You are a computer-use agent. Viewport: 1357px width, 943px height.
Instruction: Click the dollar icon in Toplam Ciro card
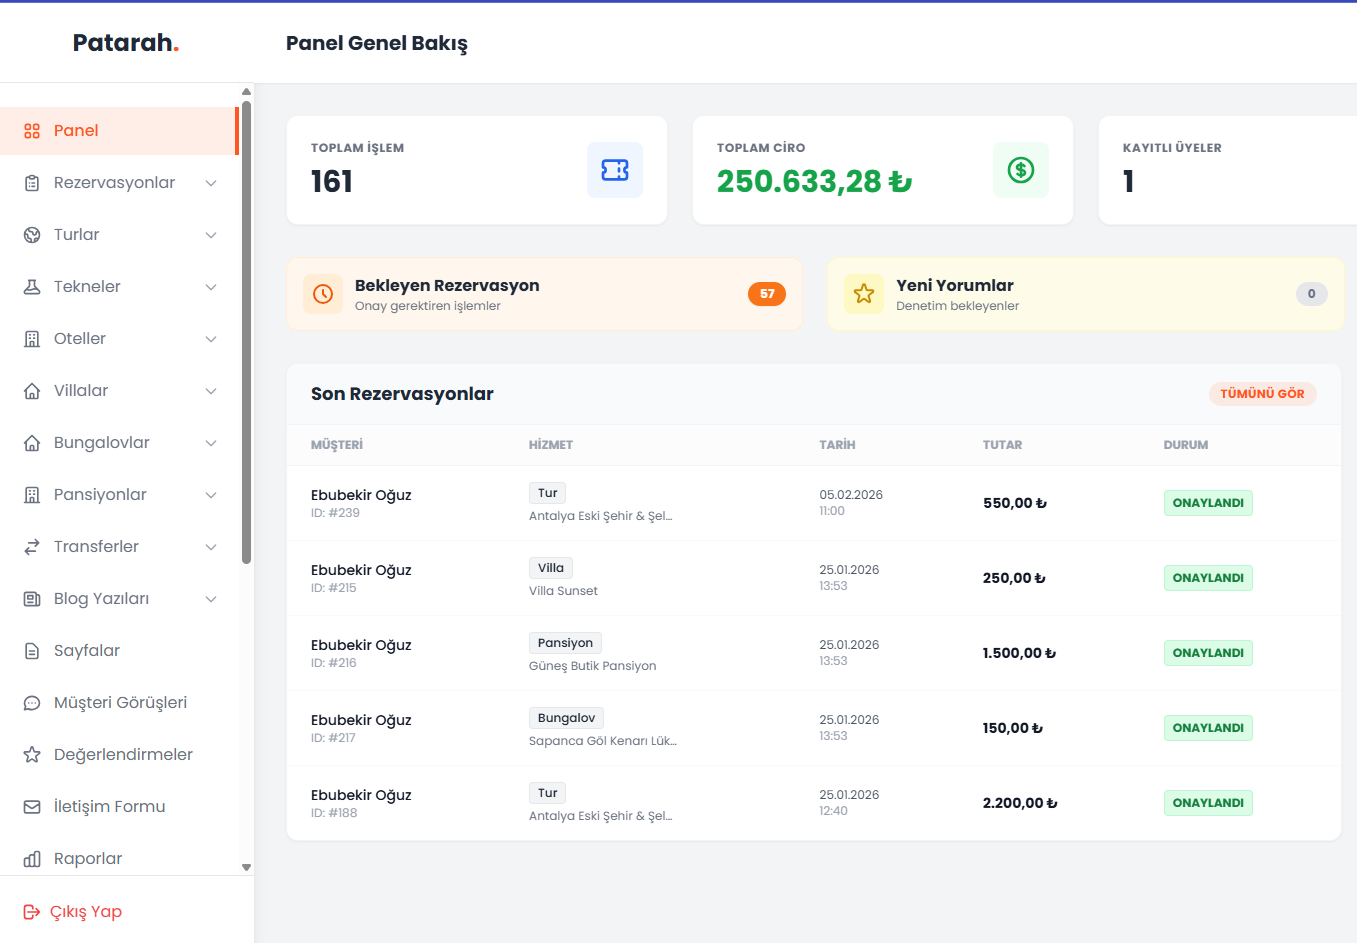(1020, 170)
